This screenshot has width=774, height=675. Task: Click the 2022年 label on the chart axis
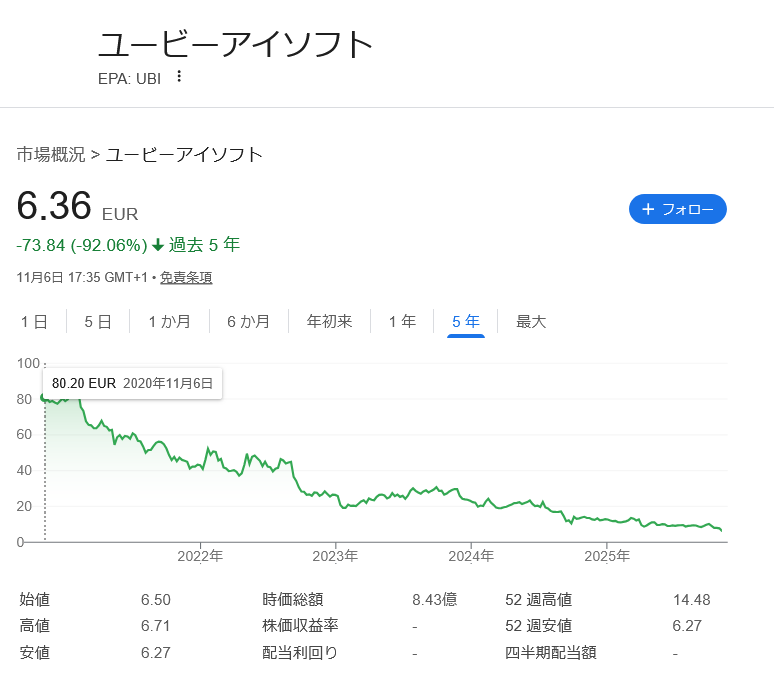point(200,556)
